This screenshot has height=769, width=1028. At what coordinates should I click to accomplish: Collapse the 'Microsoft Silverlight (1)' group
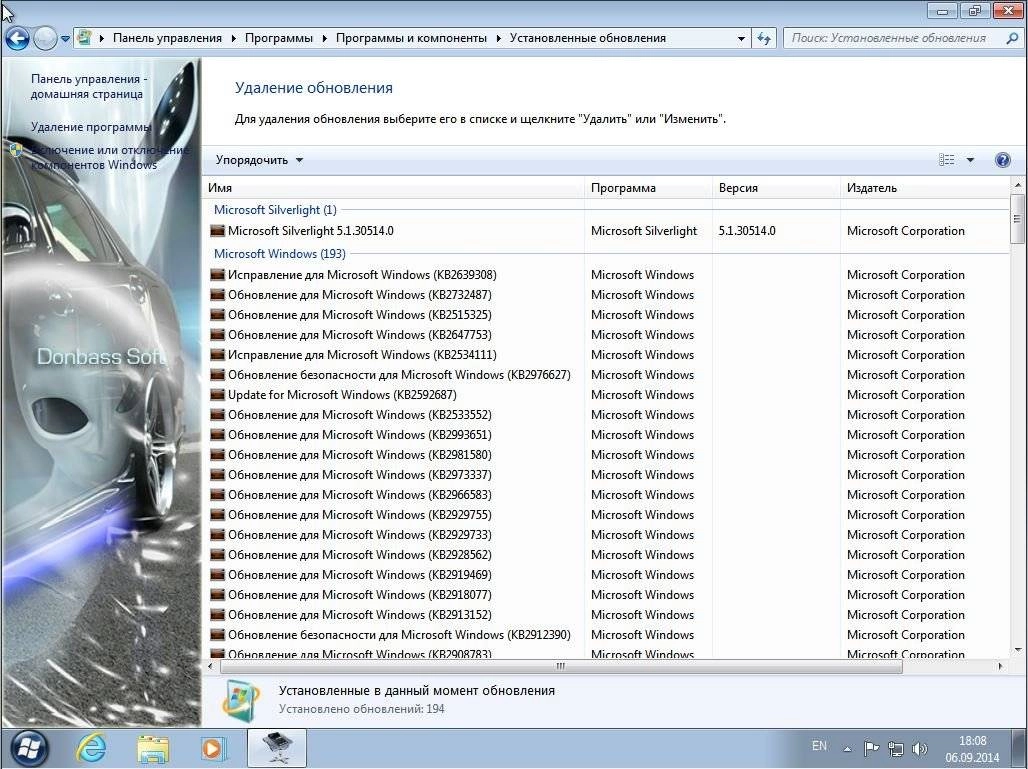pyautogui.click(x=275, y=210)
